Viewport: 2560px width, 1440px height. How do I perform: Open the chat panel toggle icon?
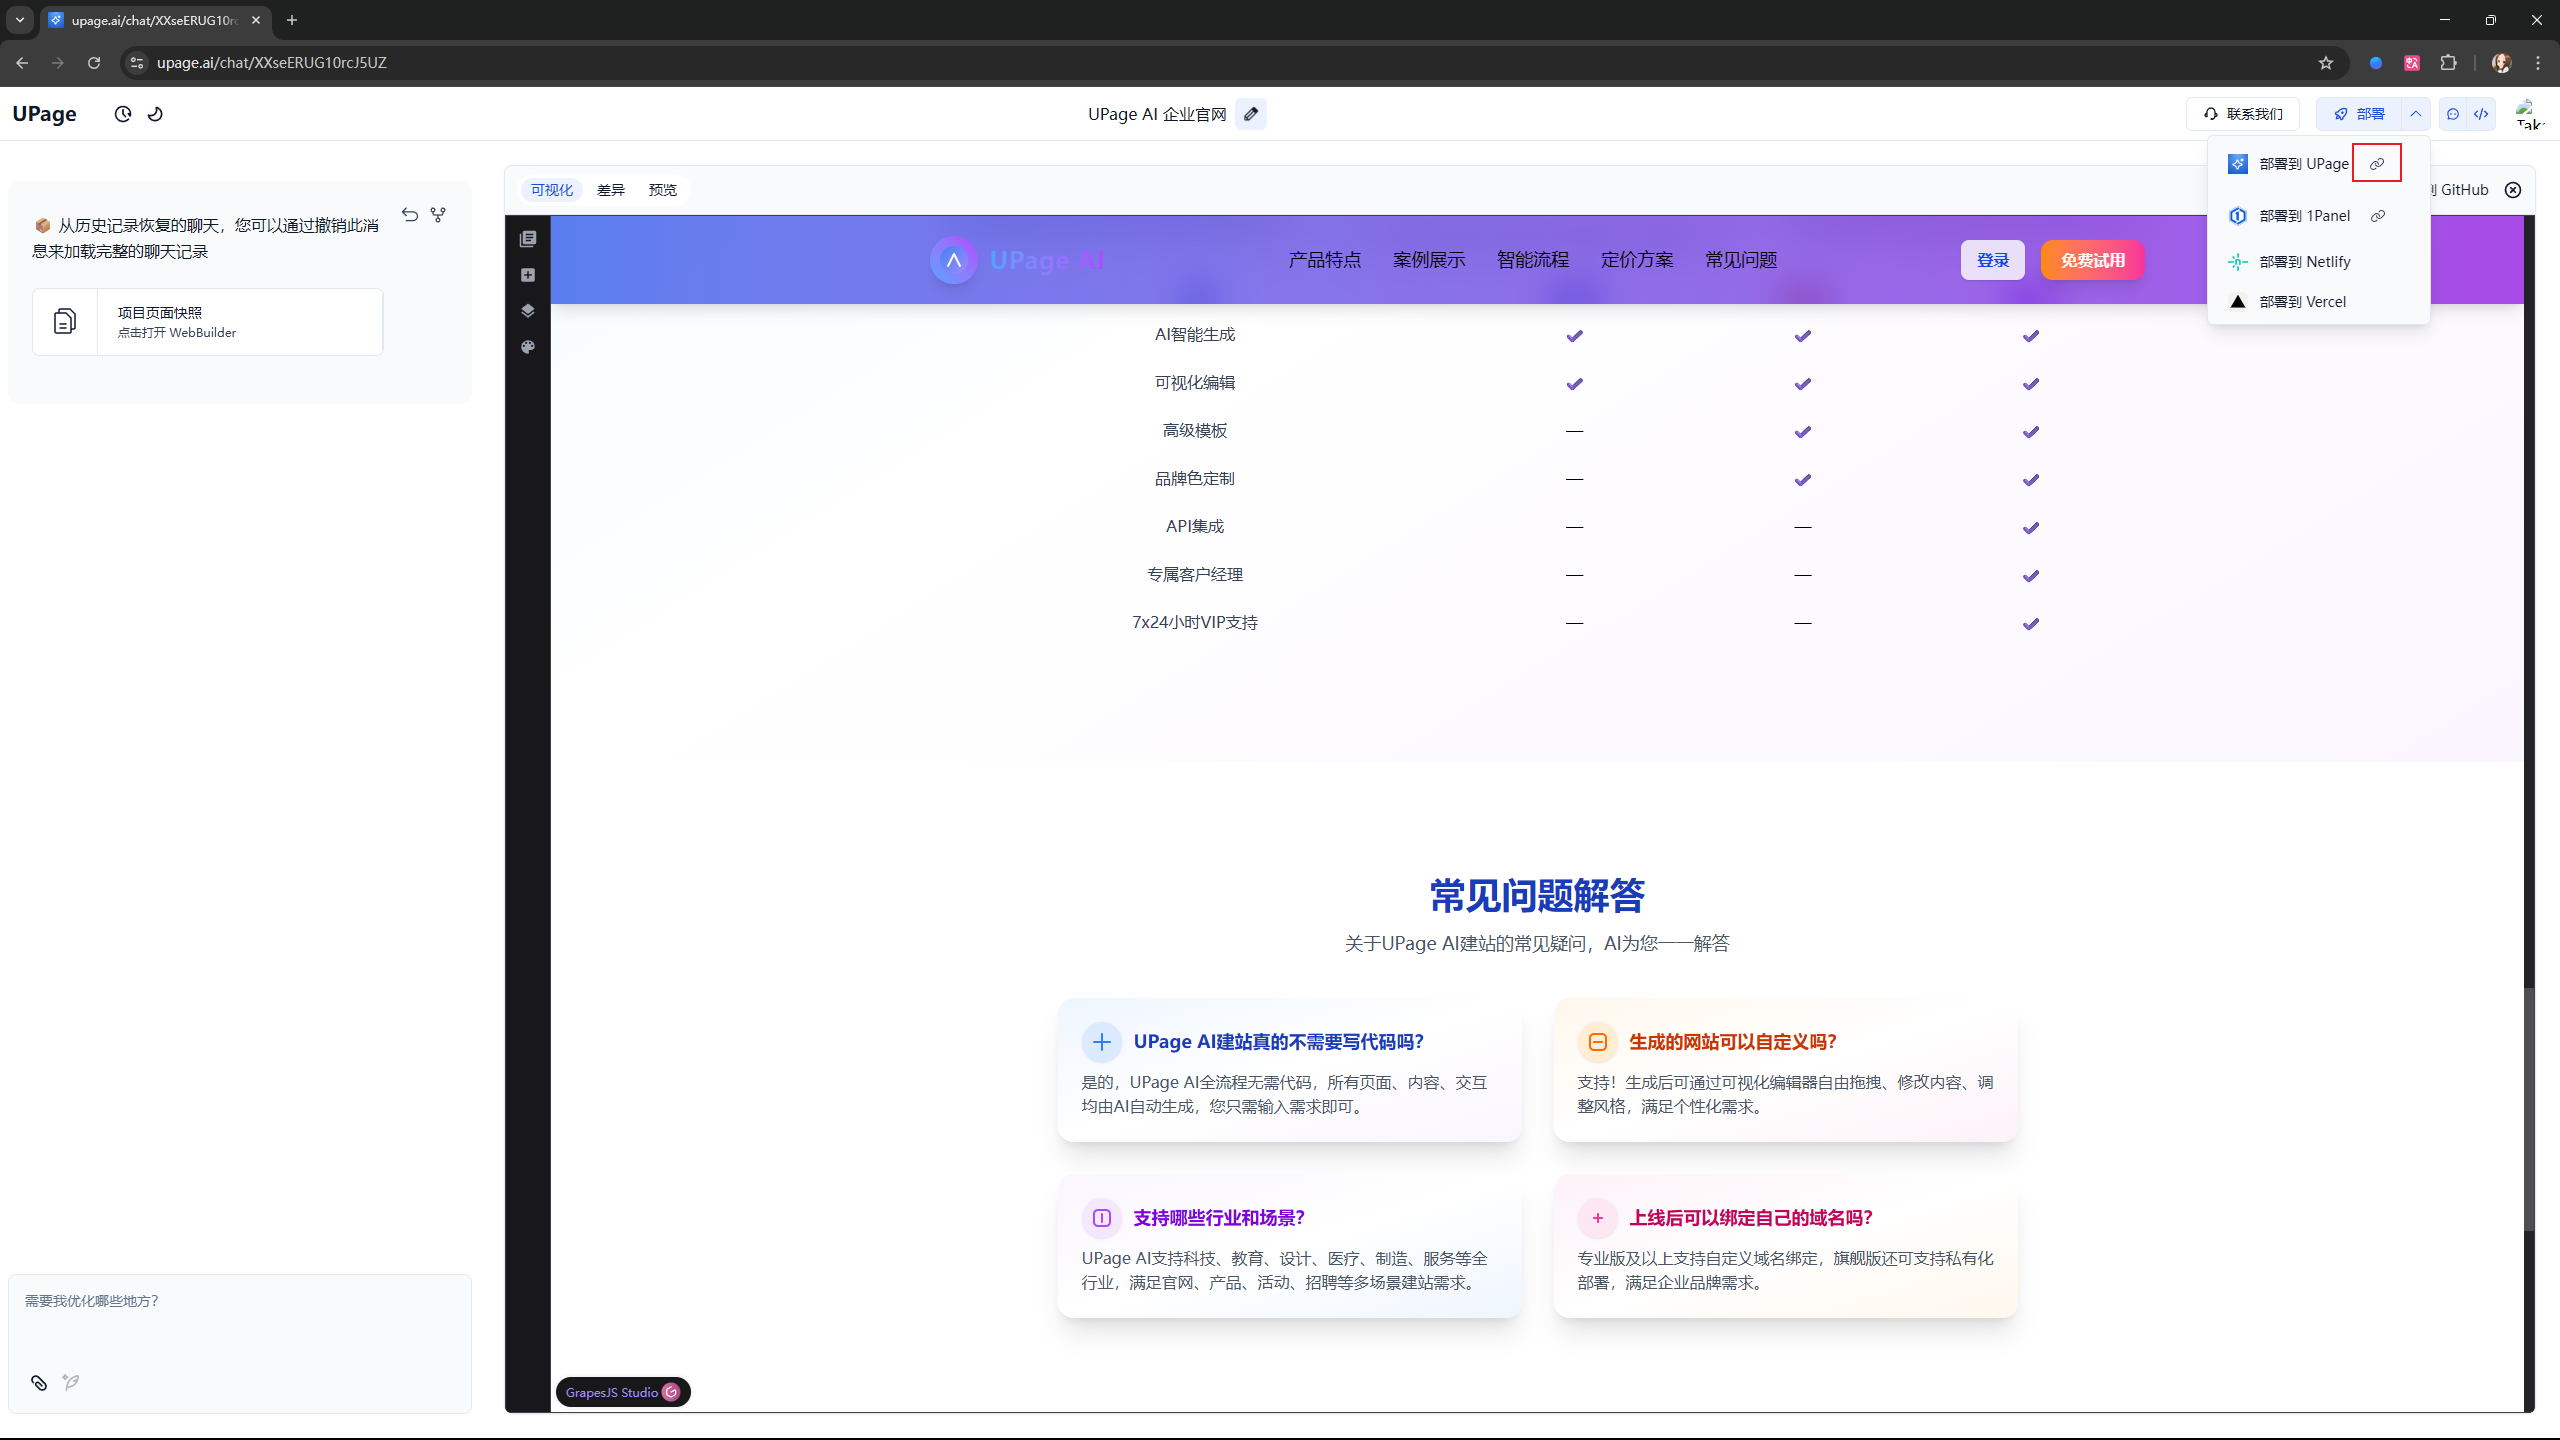point(2453,114)
